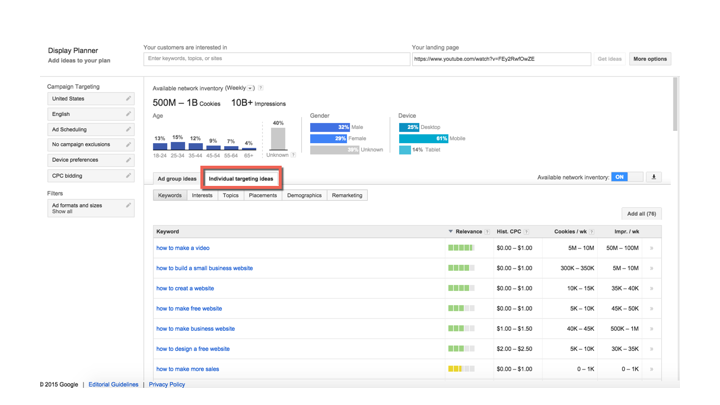Click '300K – 350K' cookies value
This screenshot has height=405, width=720.
click(577, 268)
